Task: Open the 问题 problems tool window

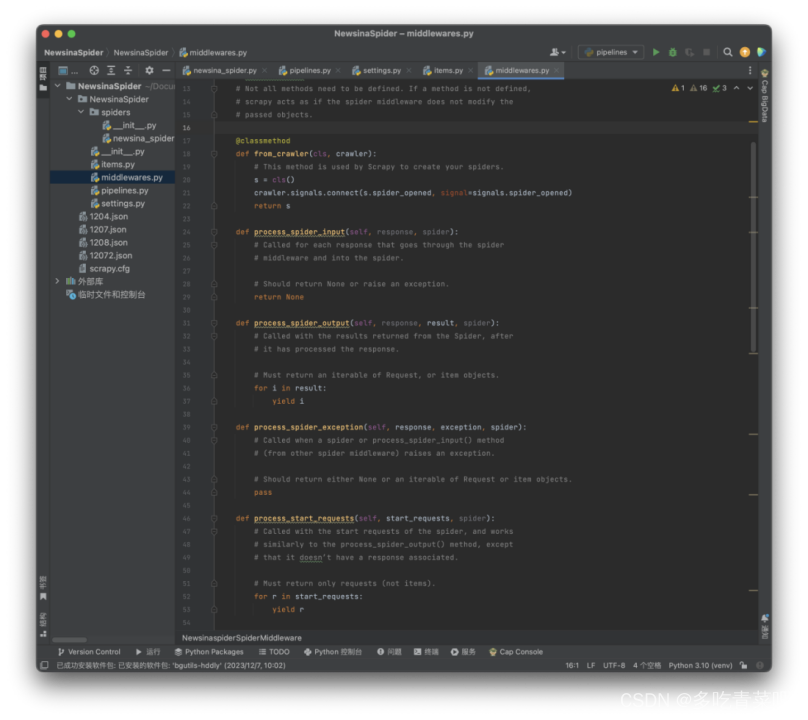Action: coord(389,652)
